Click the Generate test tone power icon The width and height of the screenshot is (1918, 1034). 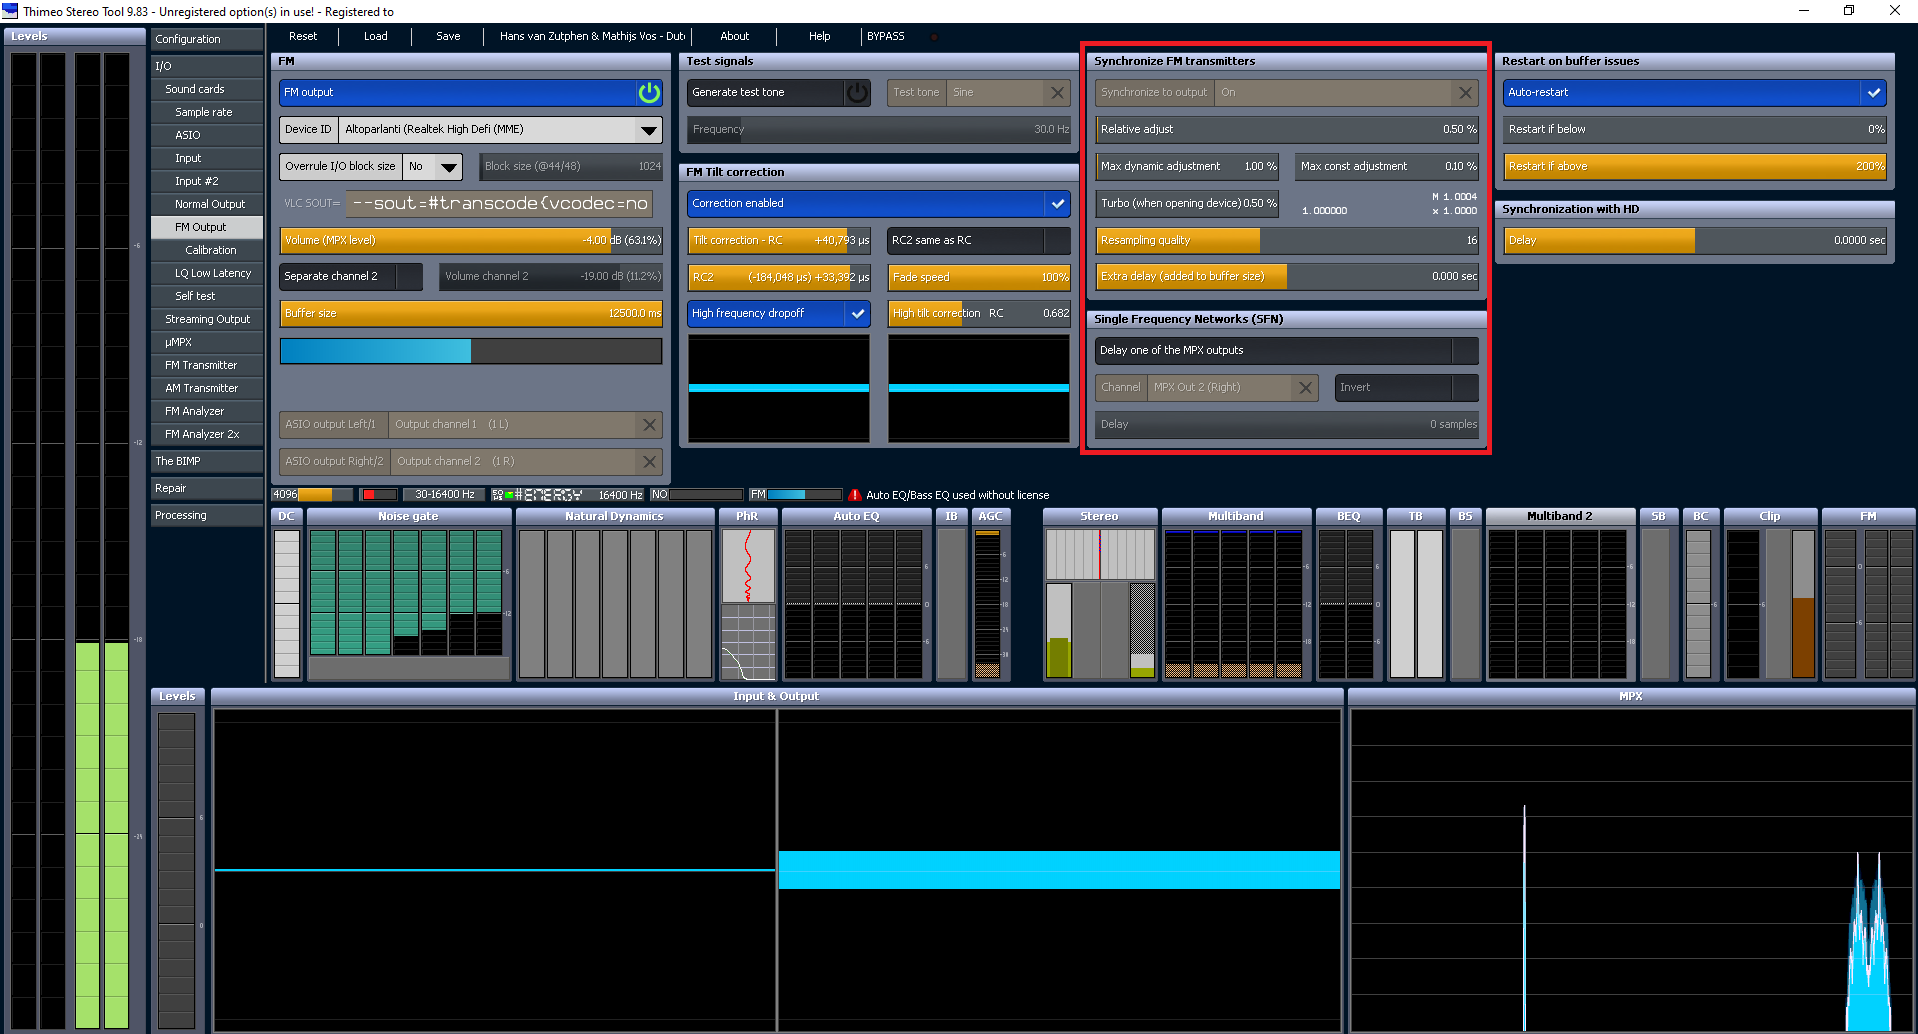(857, 92)
